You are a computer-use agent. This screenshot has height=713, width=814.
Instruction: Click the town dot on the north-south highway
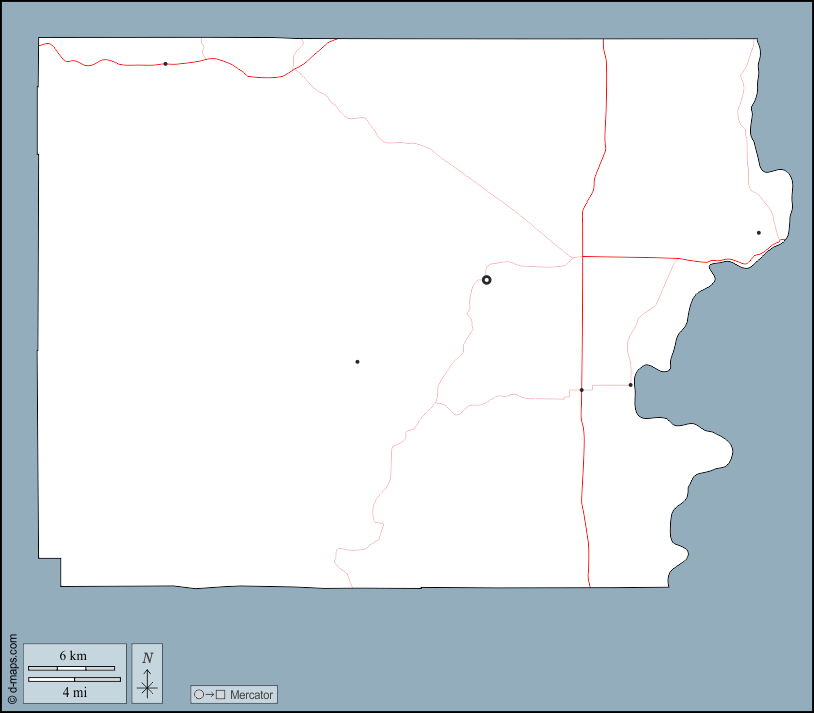click(x=581, y=390)
